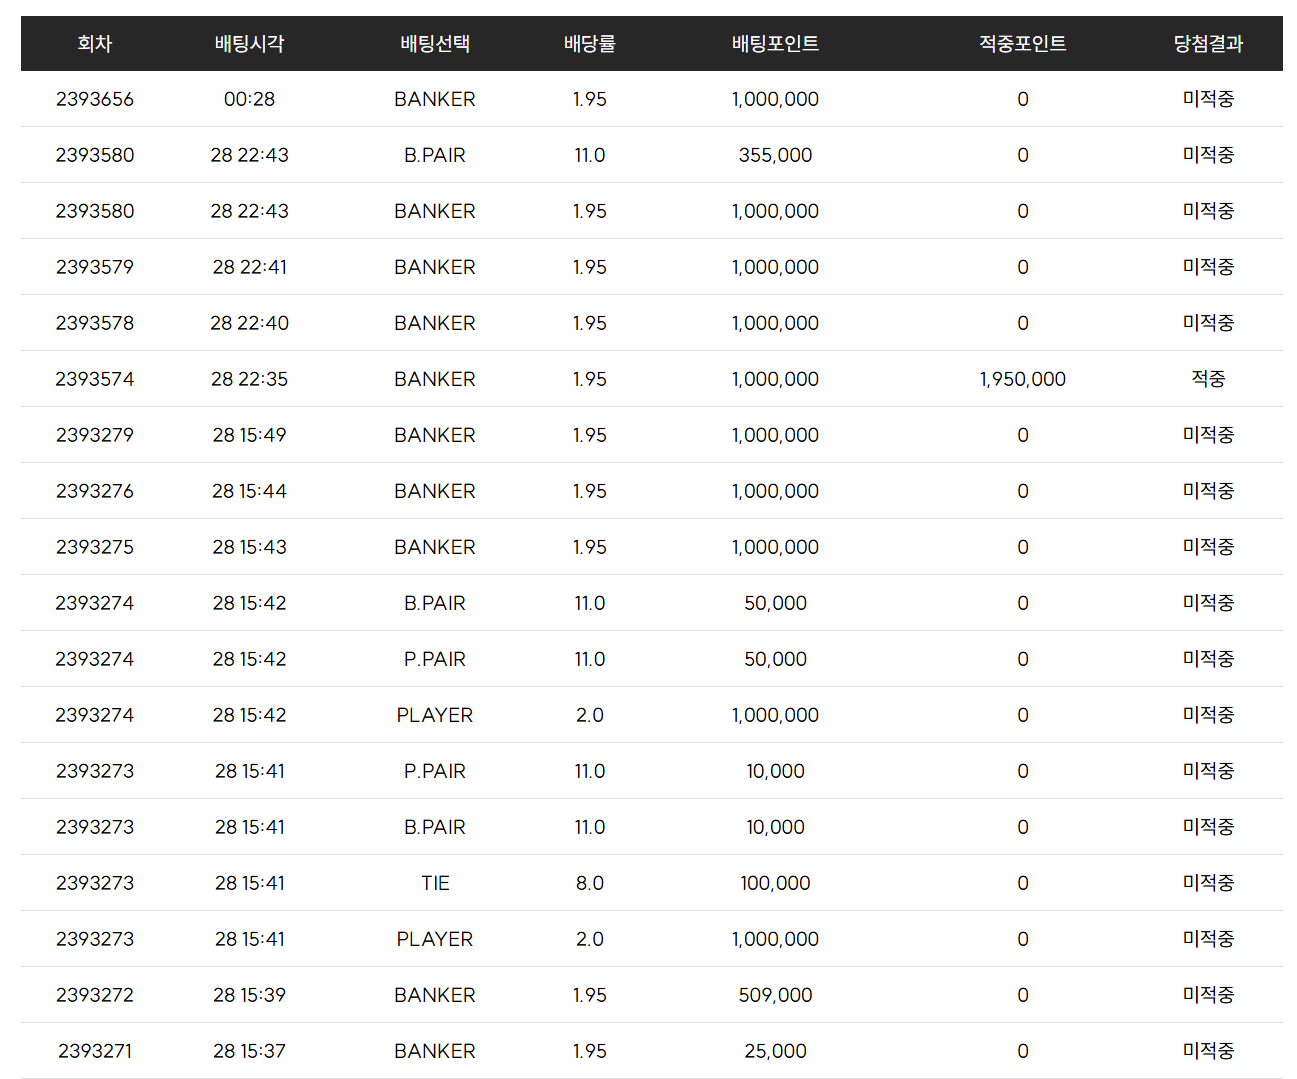Click the betting time 00:28
Image resolution: width=1297 pixels, height=1079 pixels.
pyautogui.click(x=249, y=99)
